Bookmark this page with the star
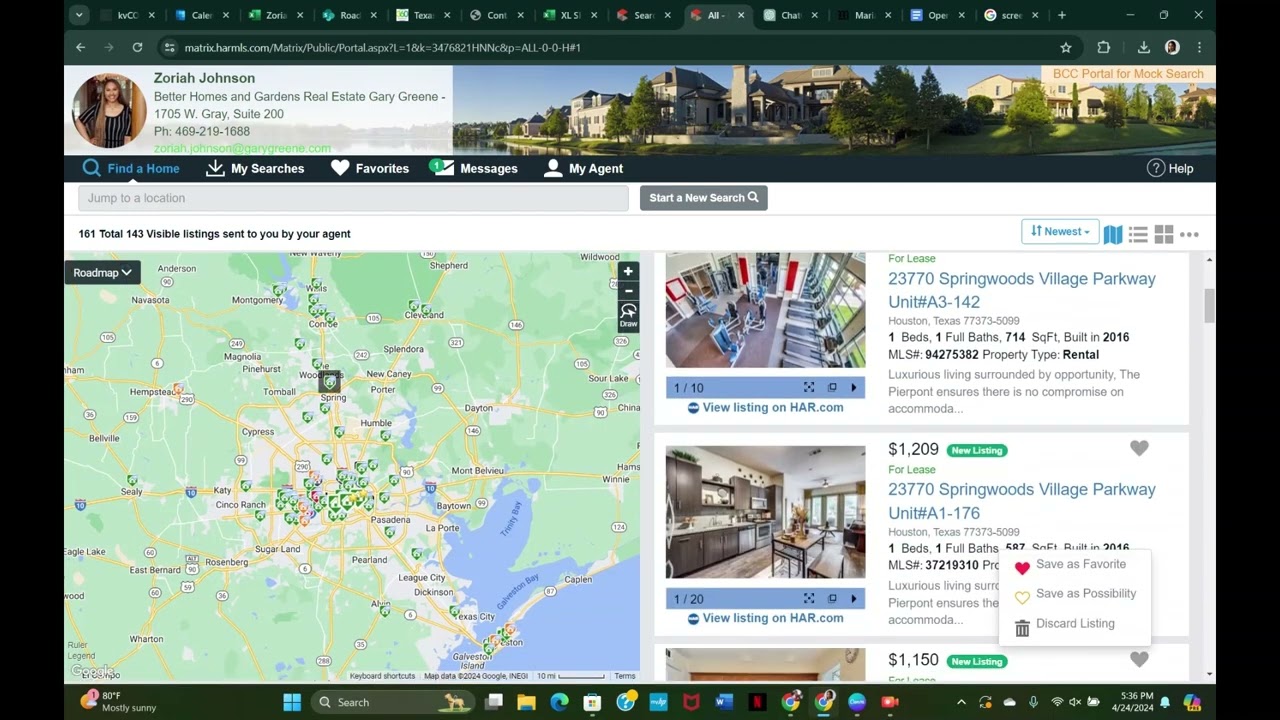 coord(1066,47)
